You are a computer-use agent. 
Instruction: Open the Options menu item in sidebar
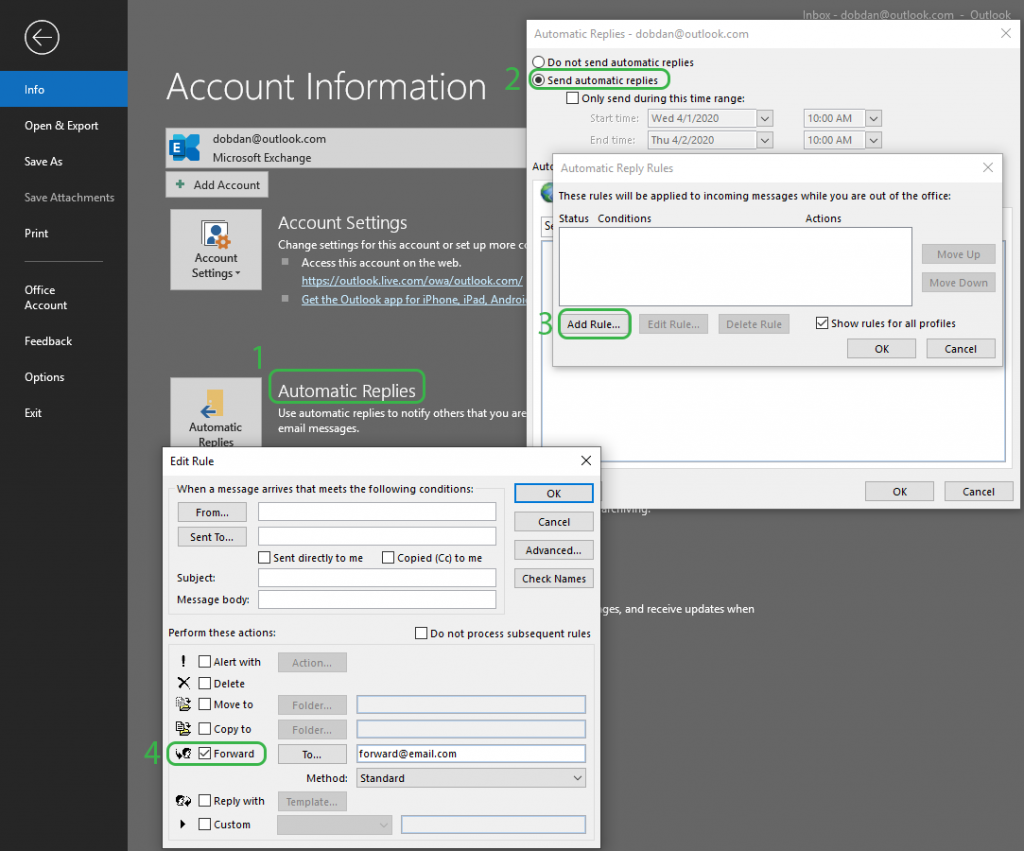[x=45, y=377]
